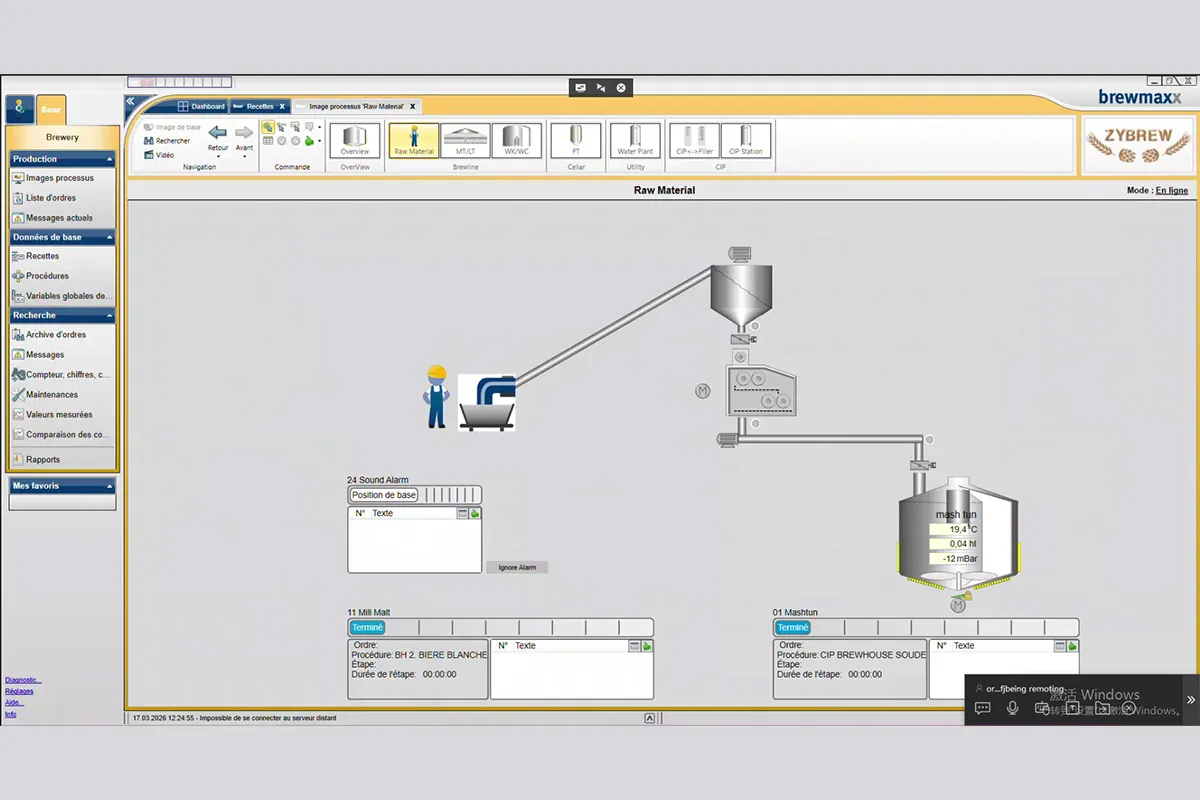
Task: Click the microphone icon in remoting panel
Action: point(1012,707)
